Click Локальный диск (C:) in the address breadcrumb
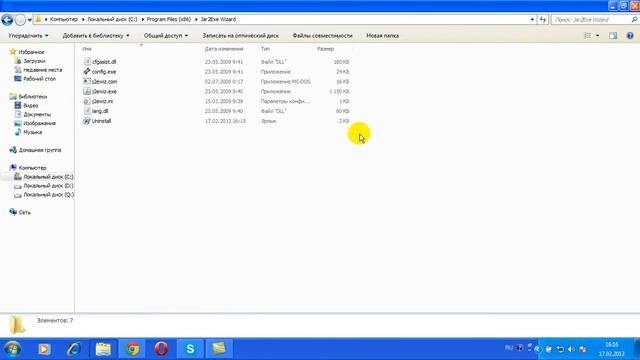The height and width of the screenshot is (360, 640). [112, 19]
